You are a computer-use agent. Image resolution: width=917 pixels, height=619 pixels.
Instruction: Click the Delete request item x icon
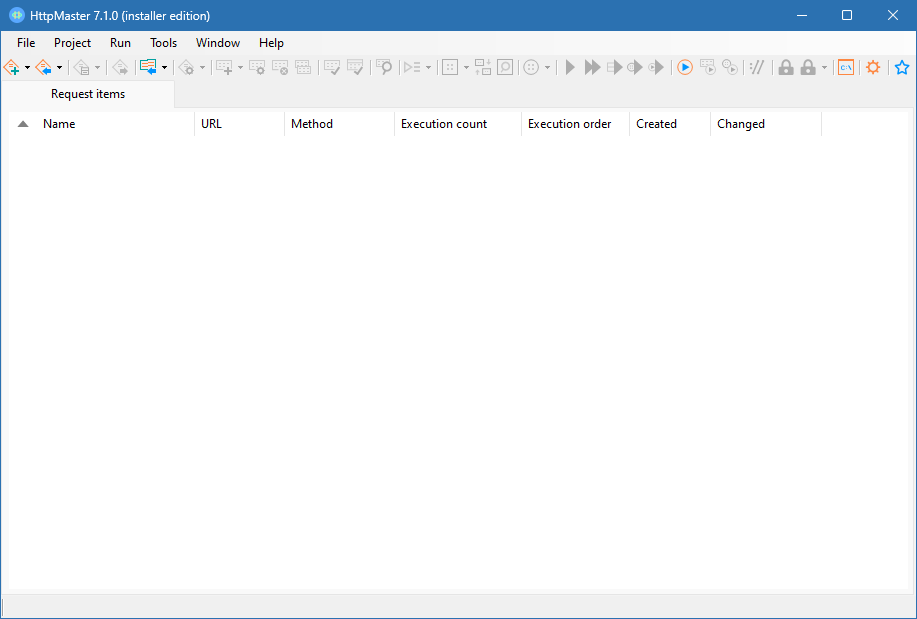coord(280,68)
